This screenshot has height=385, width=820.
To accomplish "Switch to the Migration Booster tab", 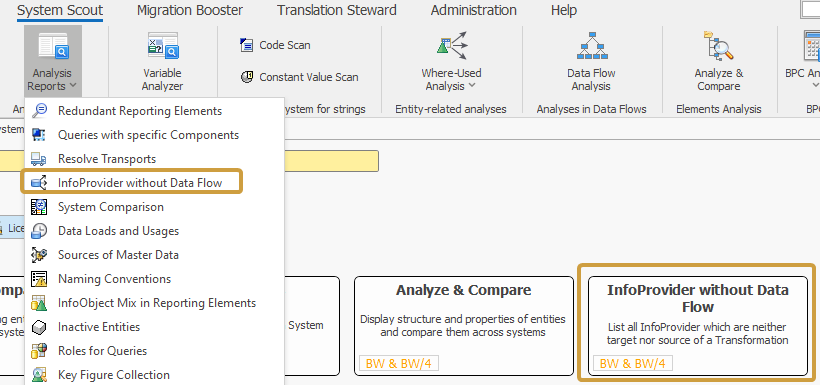I will [190, 10].
